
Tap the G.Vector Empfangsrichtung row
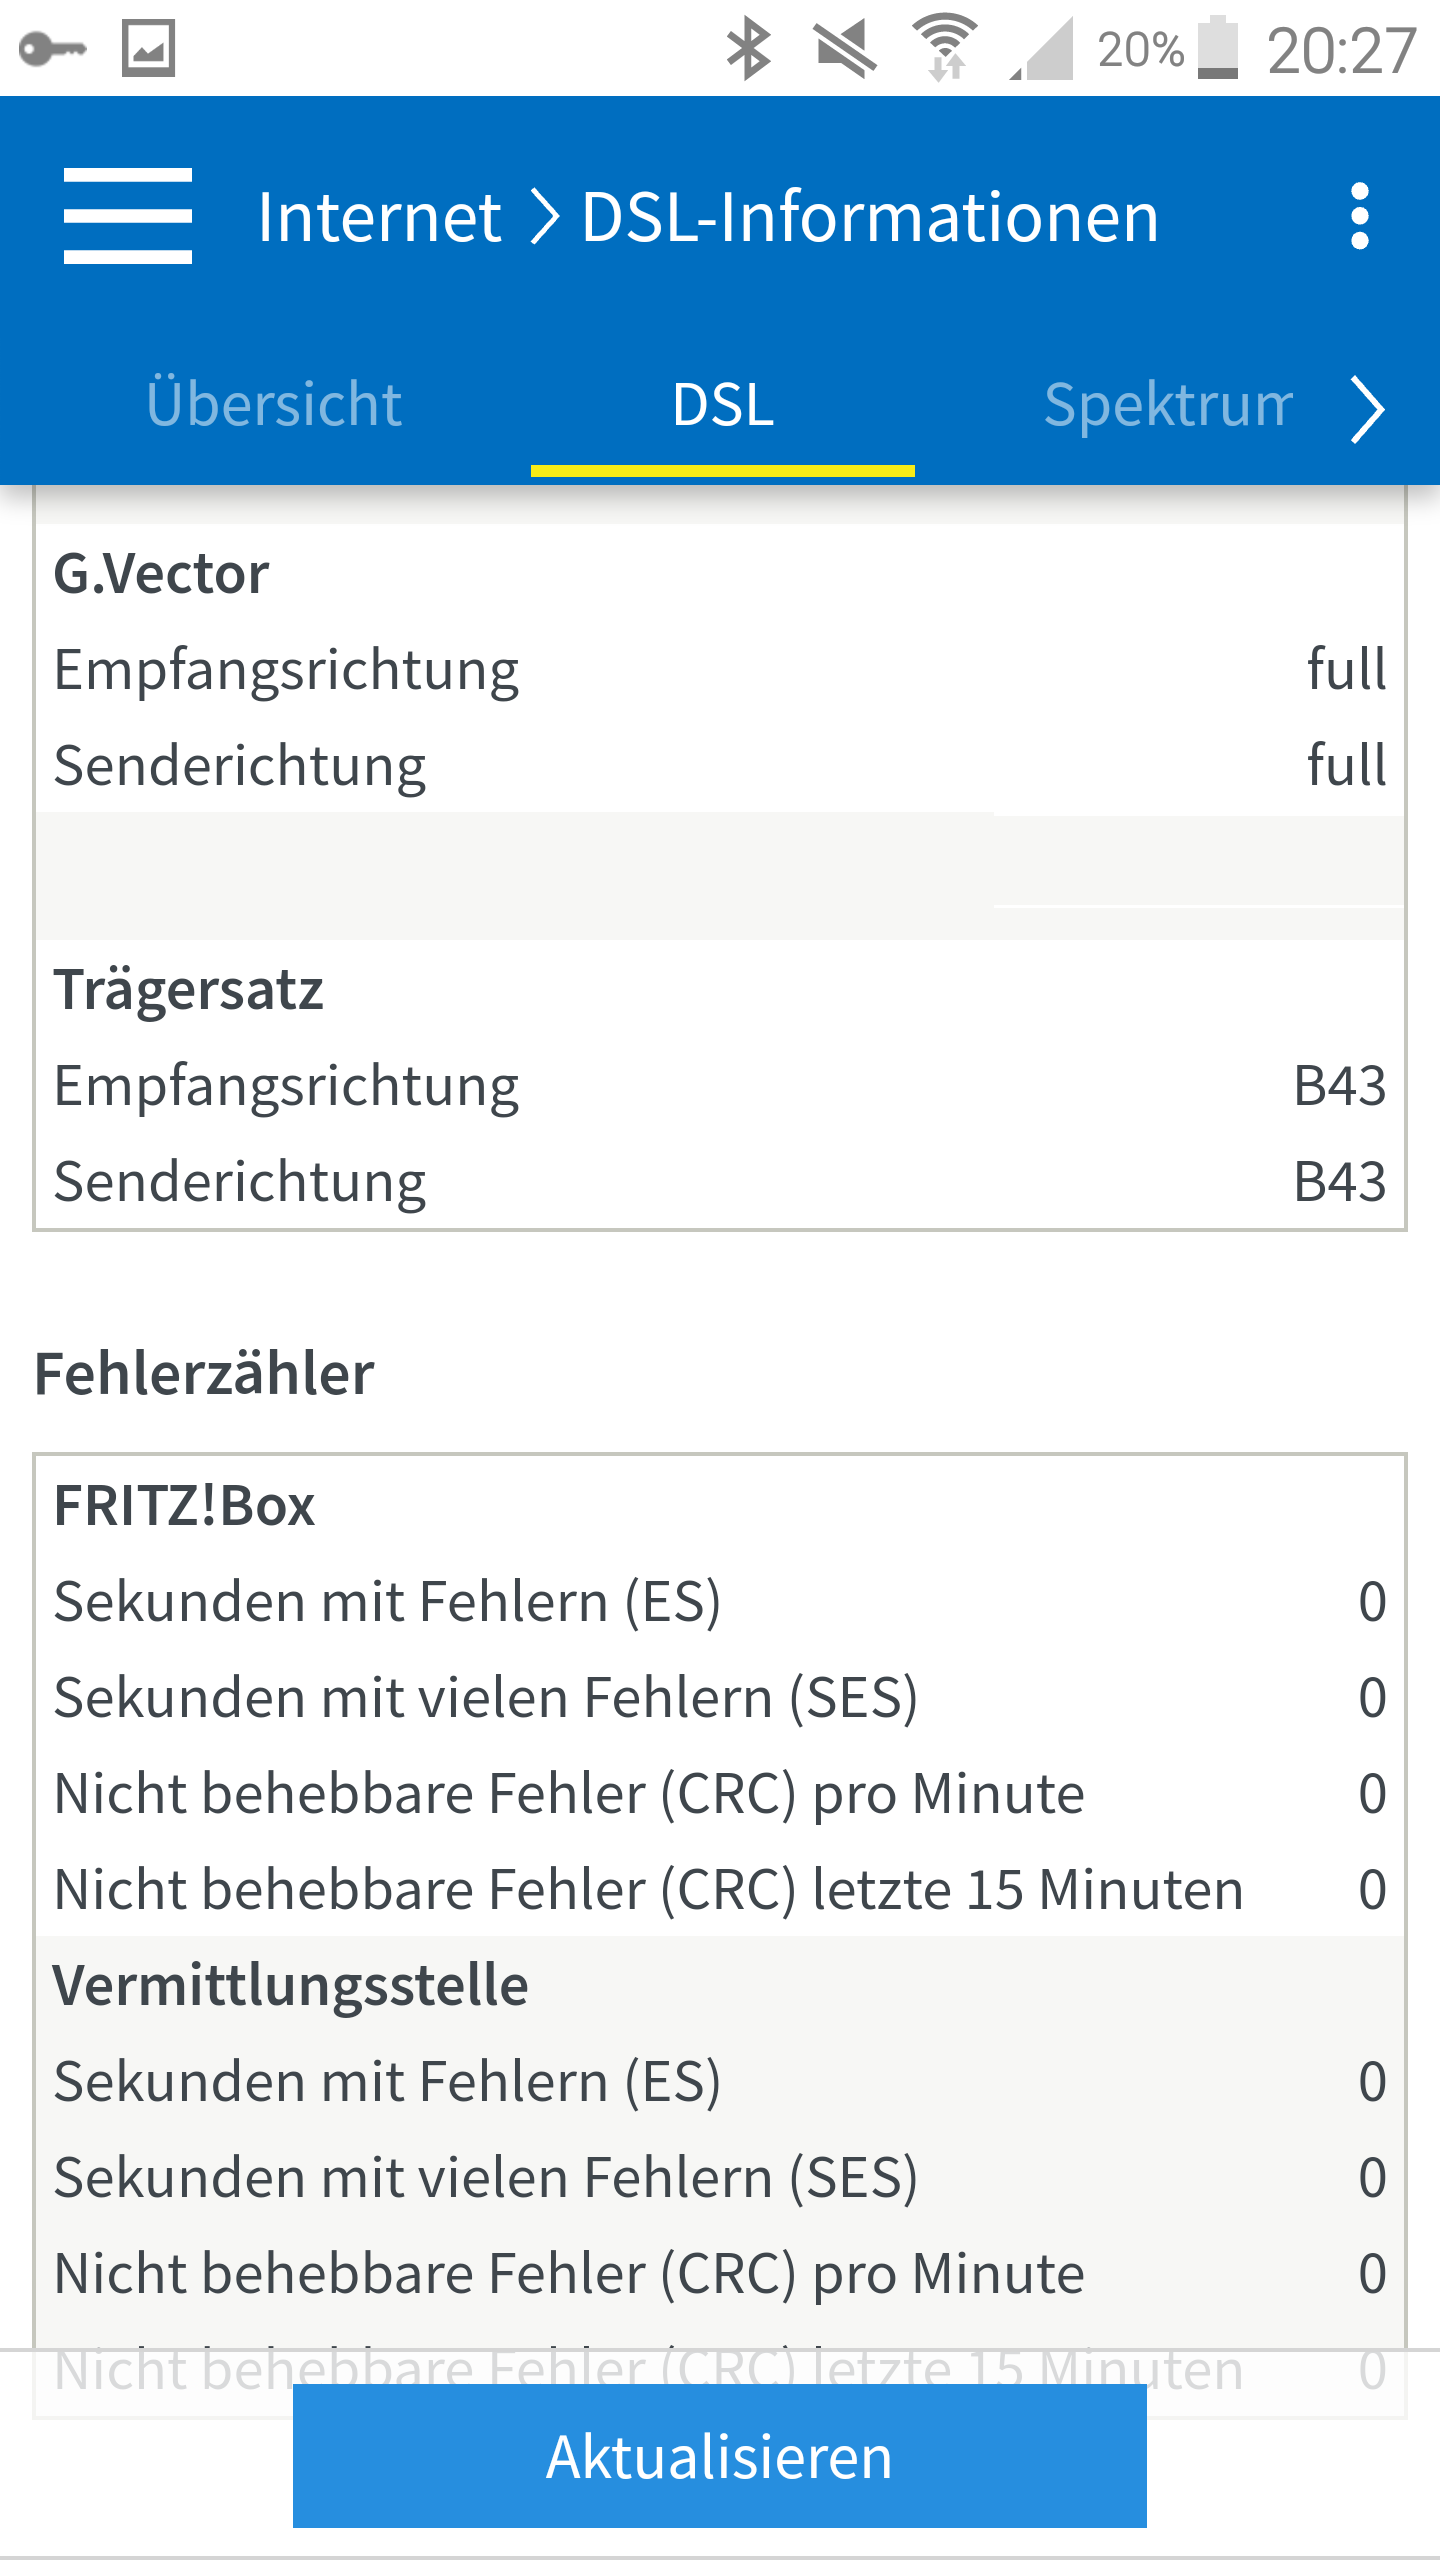click(x=720, y=669)
